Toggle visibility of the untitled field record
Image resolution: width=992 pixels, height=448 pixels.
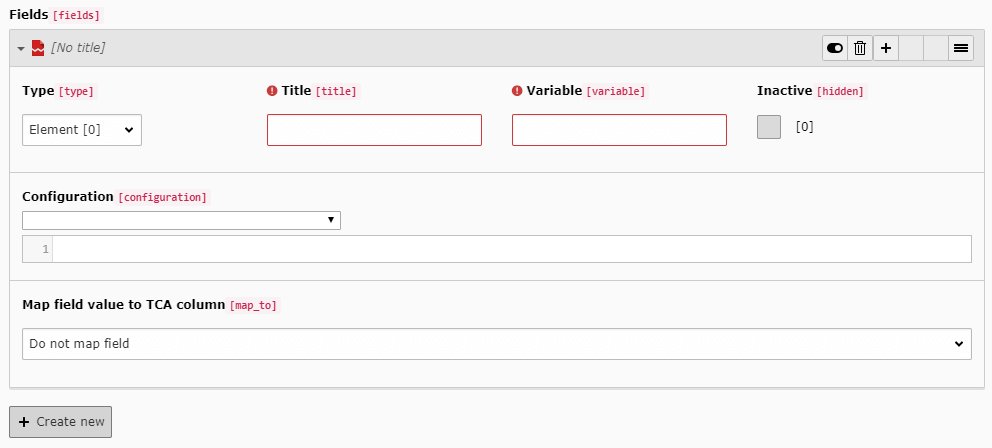(835, 48)
